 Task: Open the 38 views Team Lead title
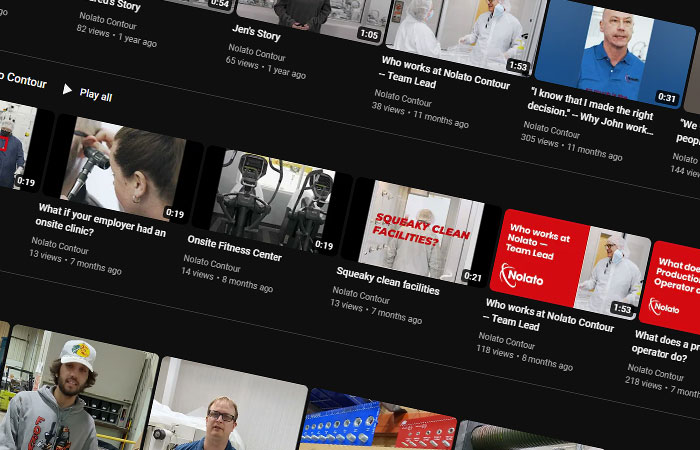[445, 73]
